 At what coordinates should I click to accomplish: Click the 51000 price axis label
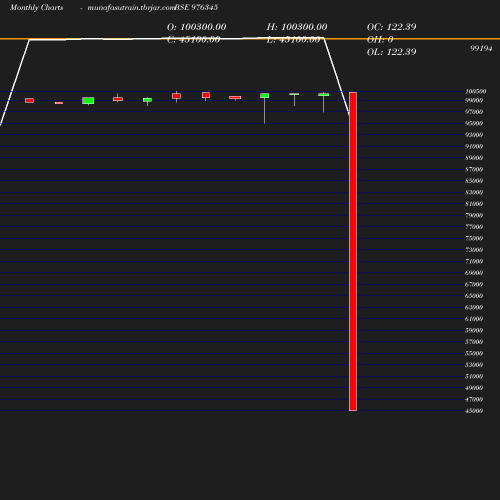click(x=474, y=376)
